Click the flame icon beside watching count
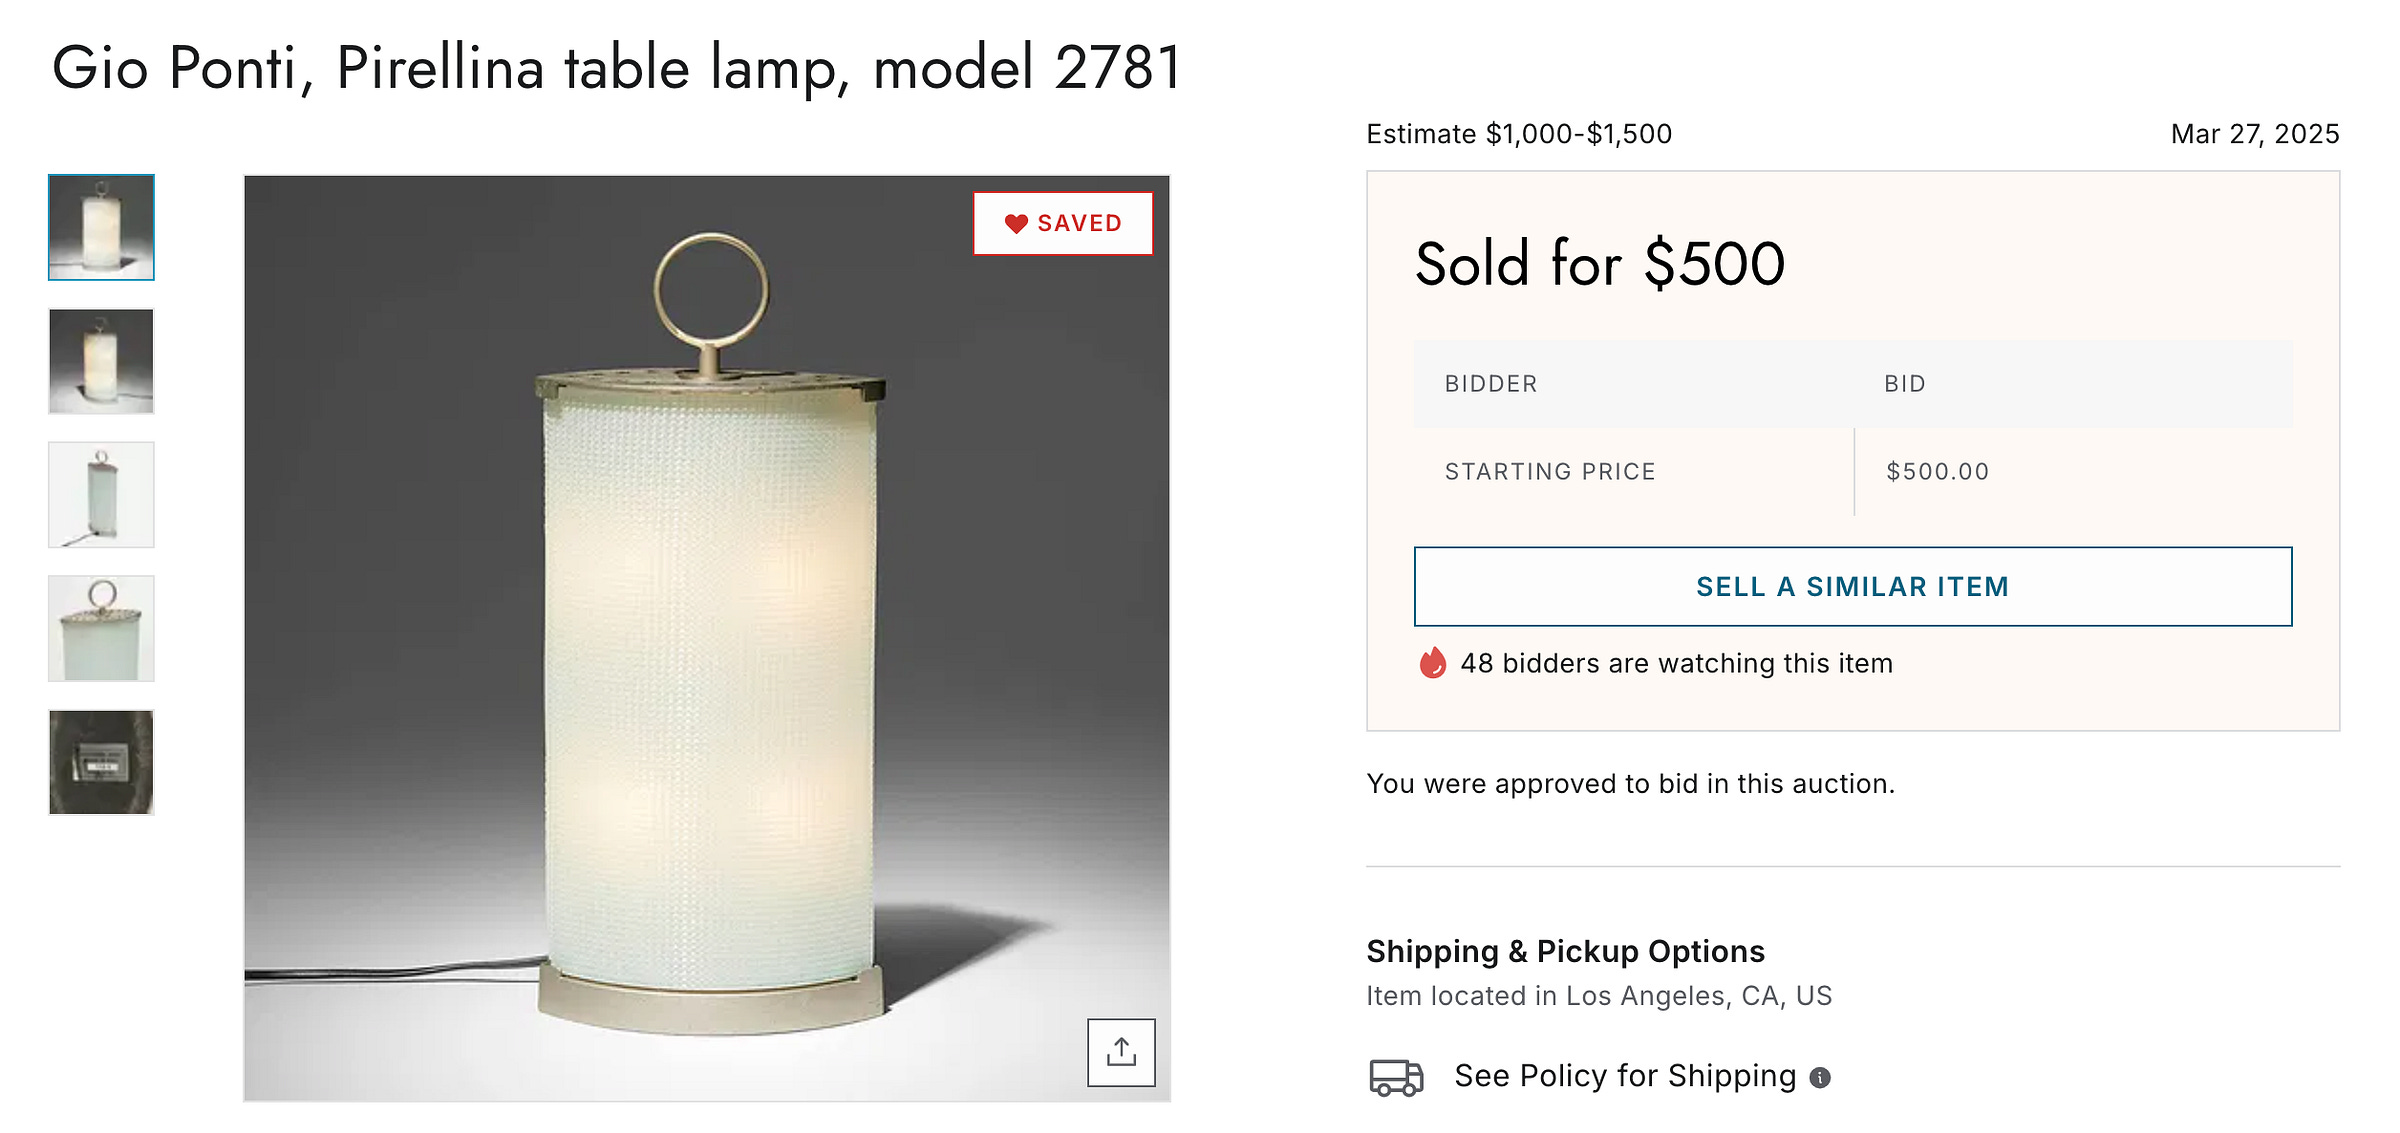The width and height of the screenshot is (2400, 1133). [x=1433, y=663]
